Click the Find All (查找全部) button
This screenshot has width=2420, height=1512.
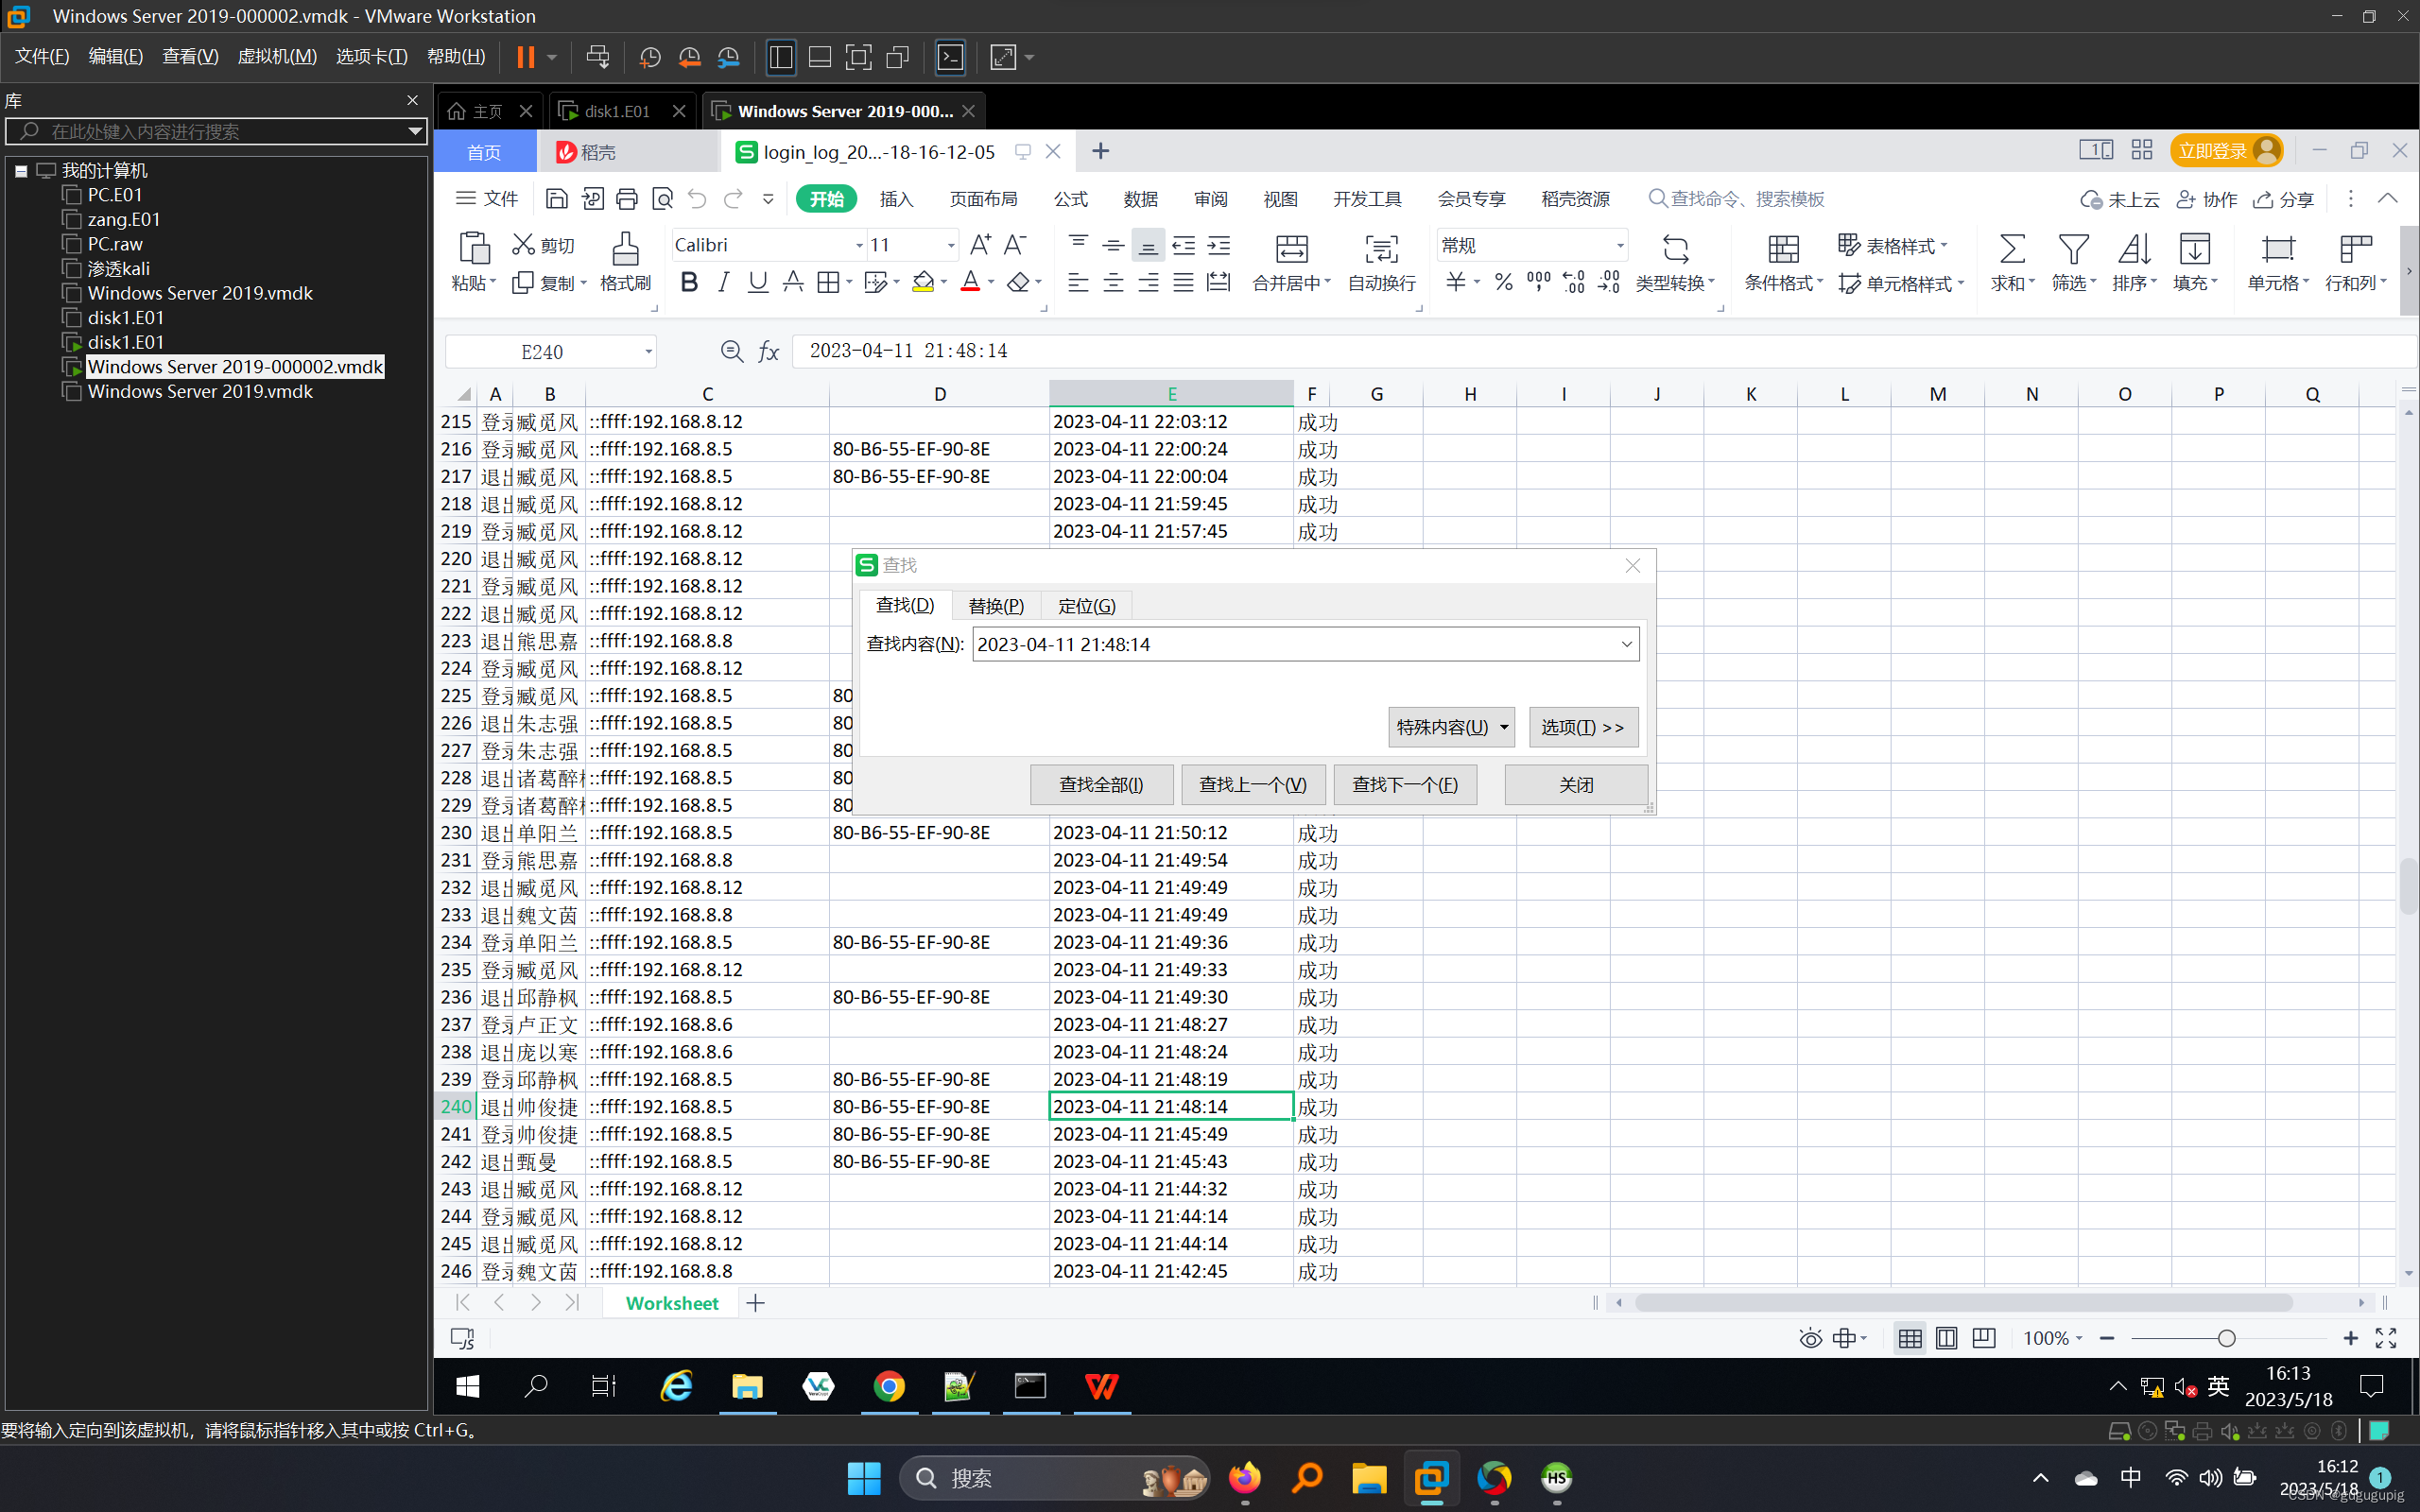[1101, 785]
